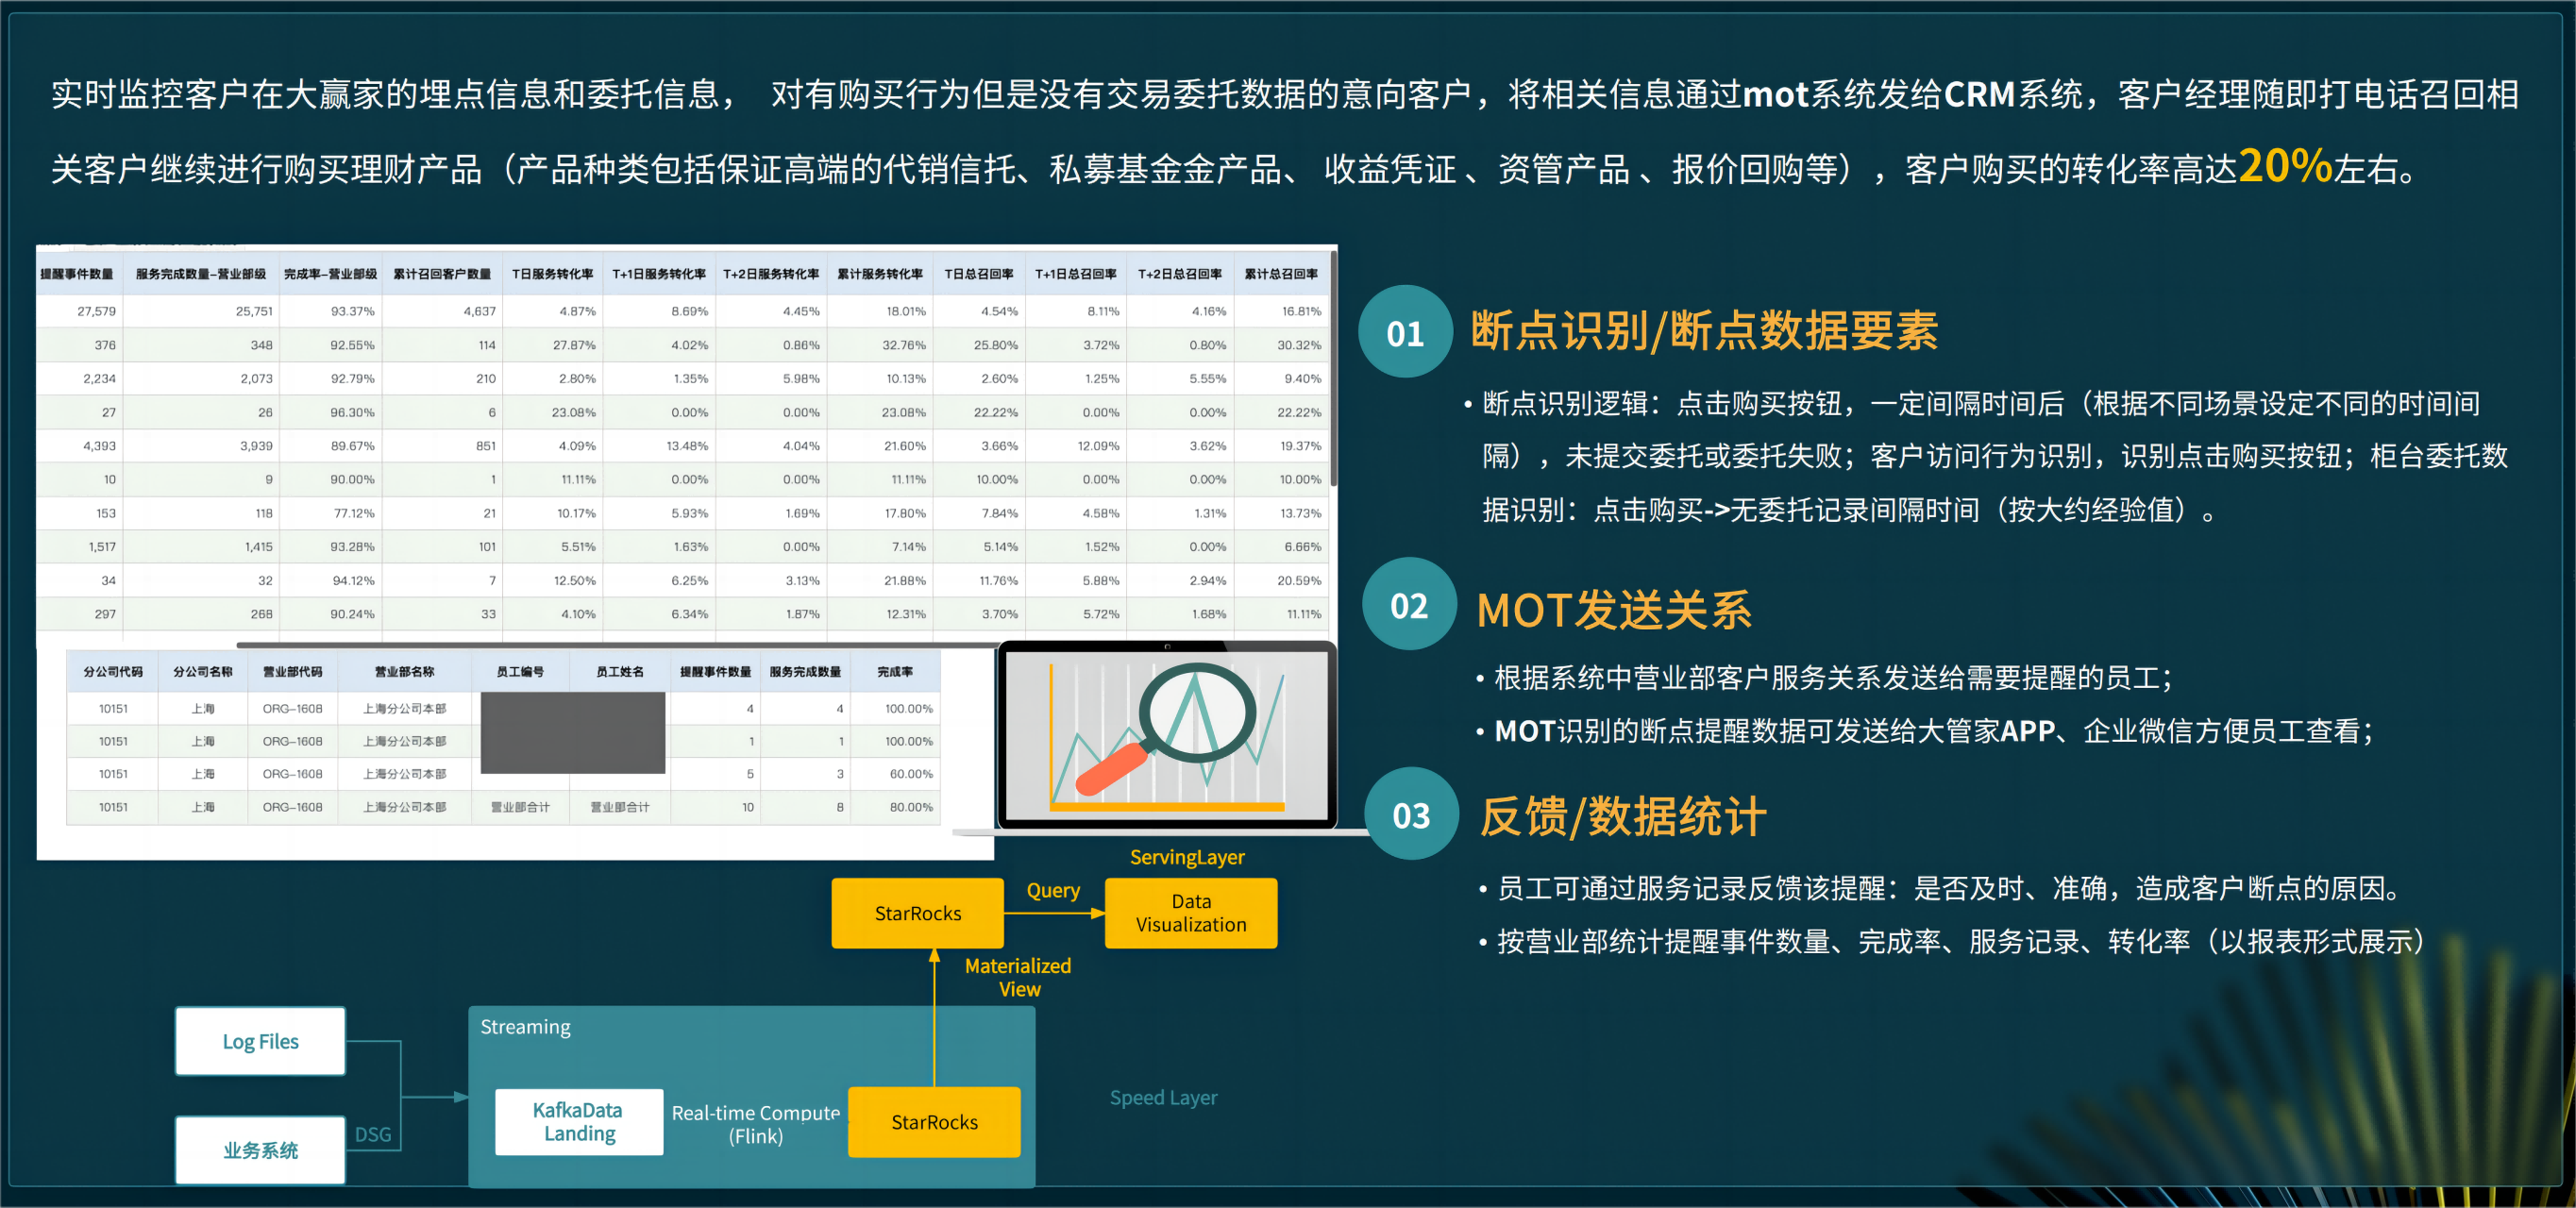The width and height of the screenshot is (2576, 1208).
Task: Click the Log Files box
Action: click(260, 1041)
